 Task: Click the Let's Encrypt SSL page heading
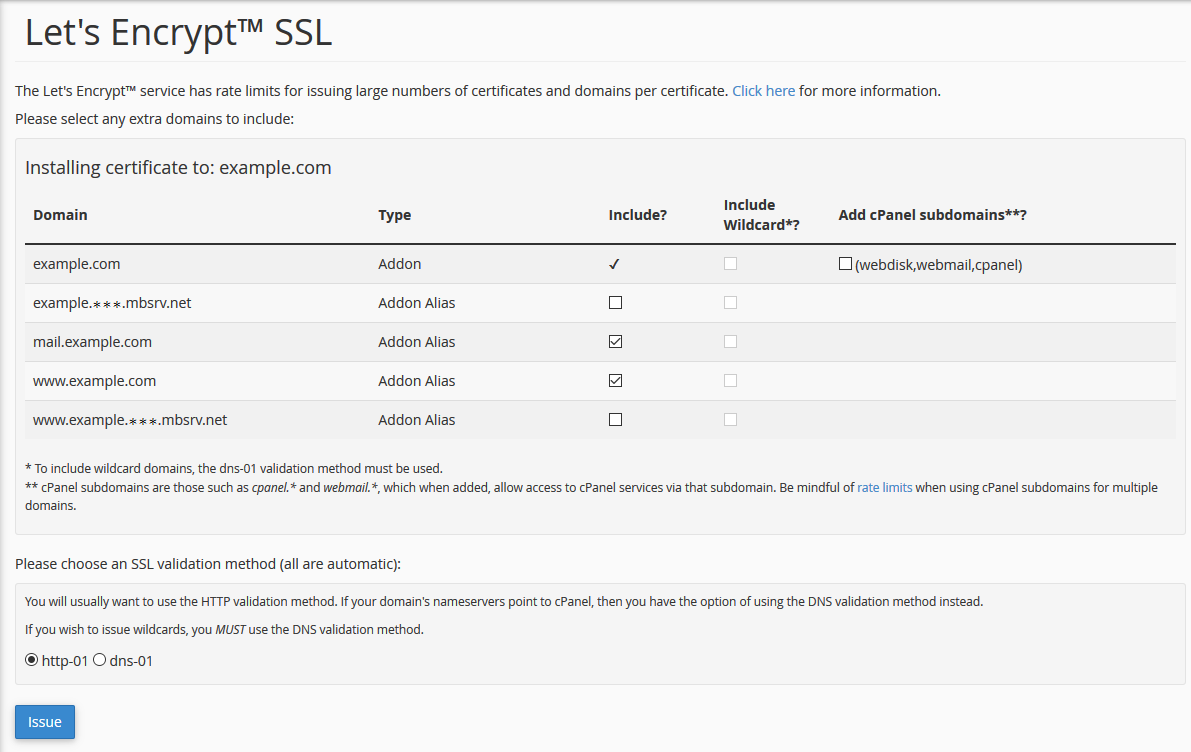[x=178, y=33]
